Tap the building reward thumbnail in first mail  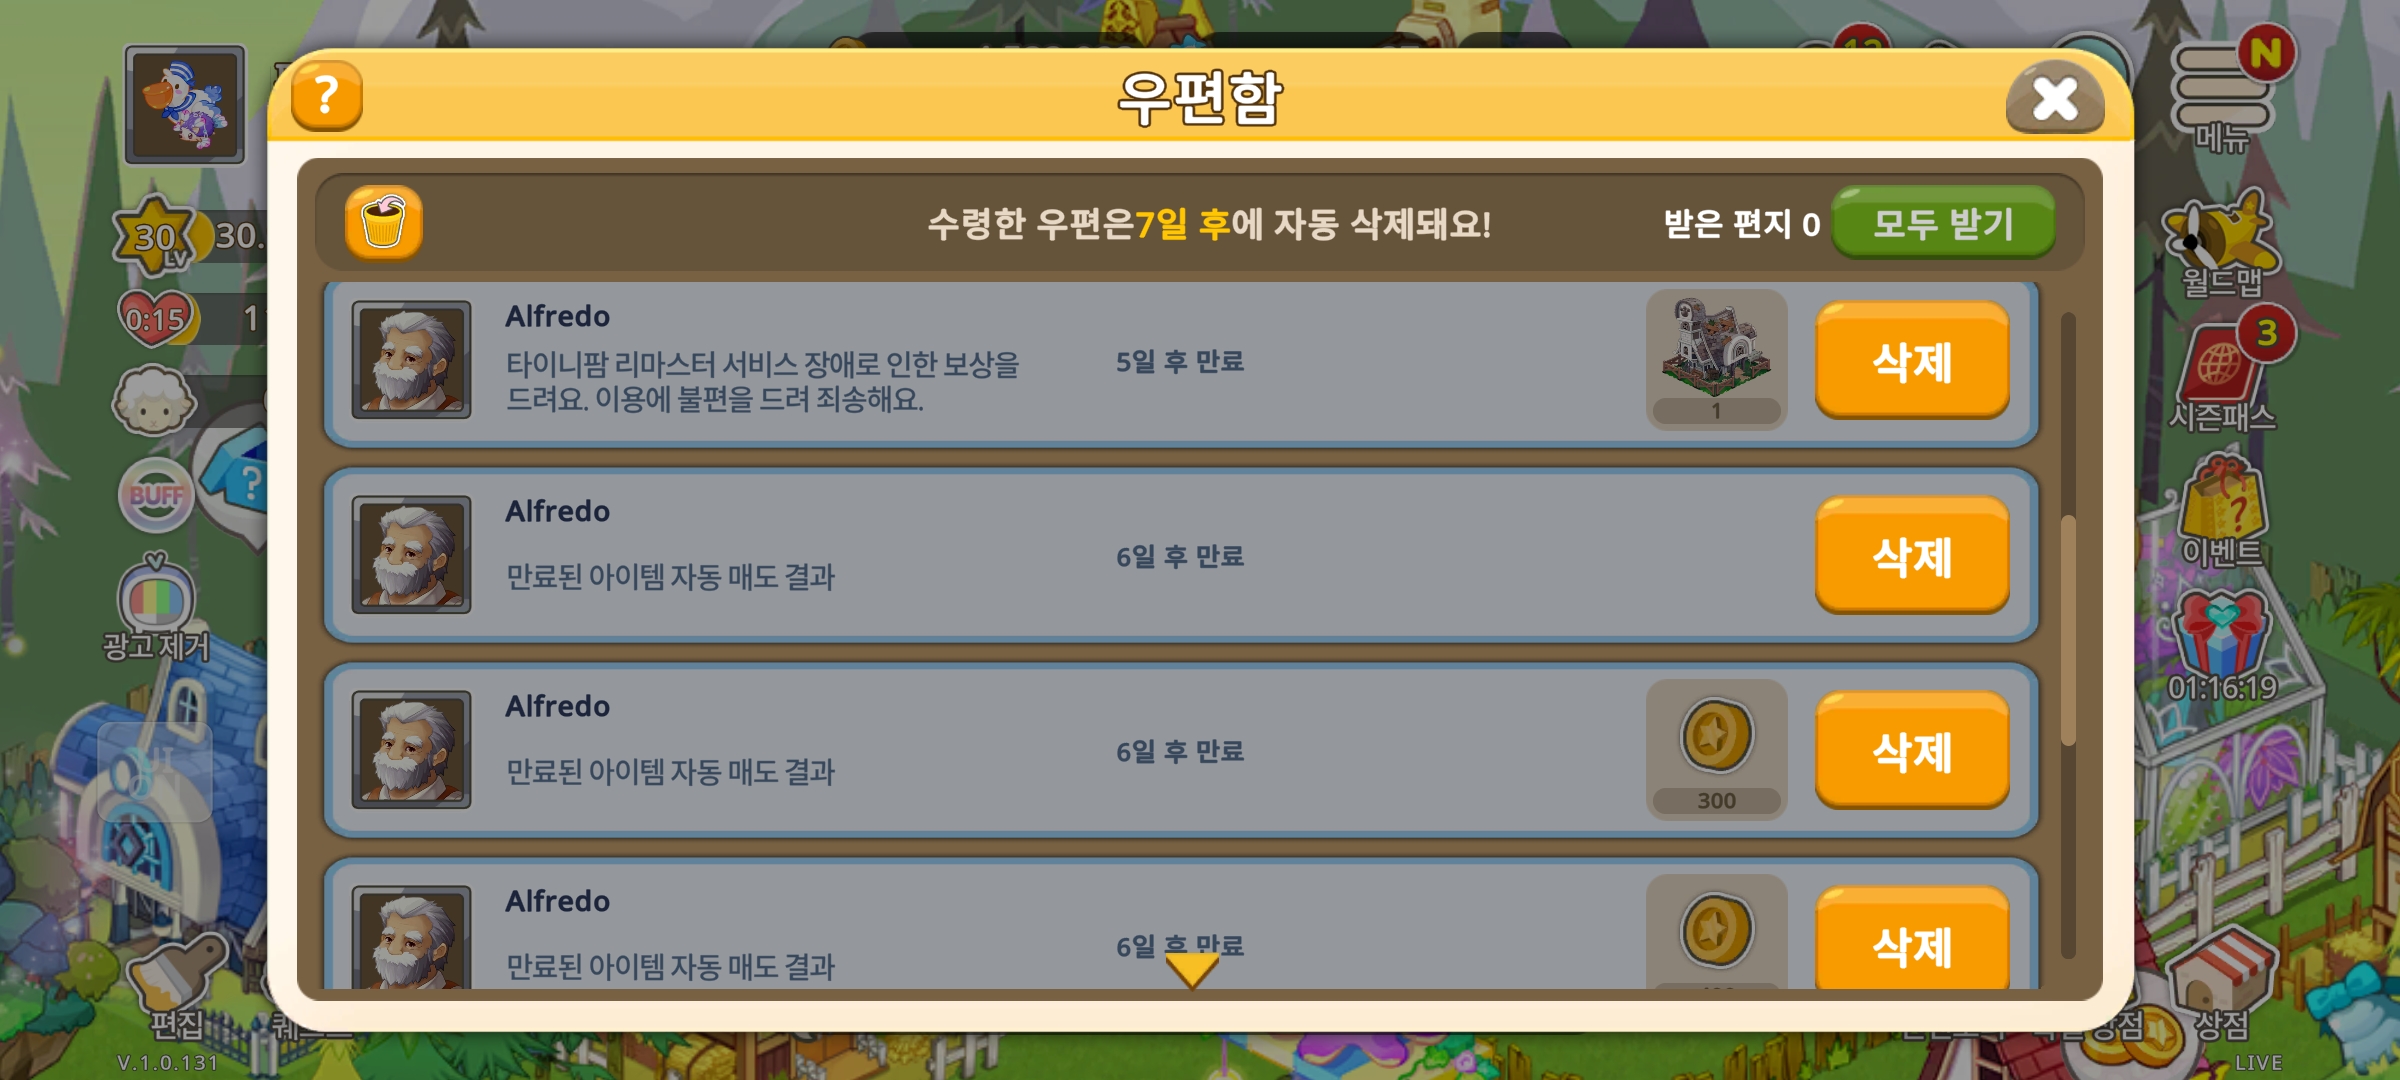(1716, 360)
